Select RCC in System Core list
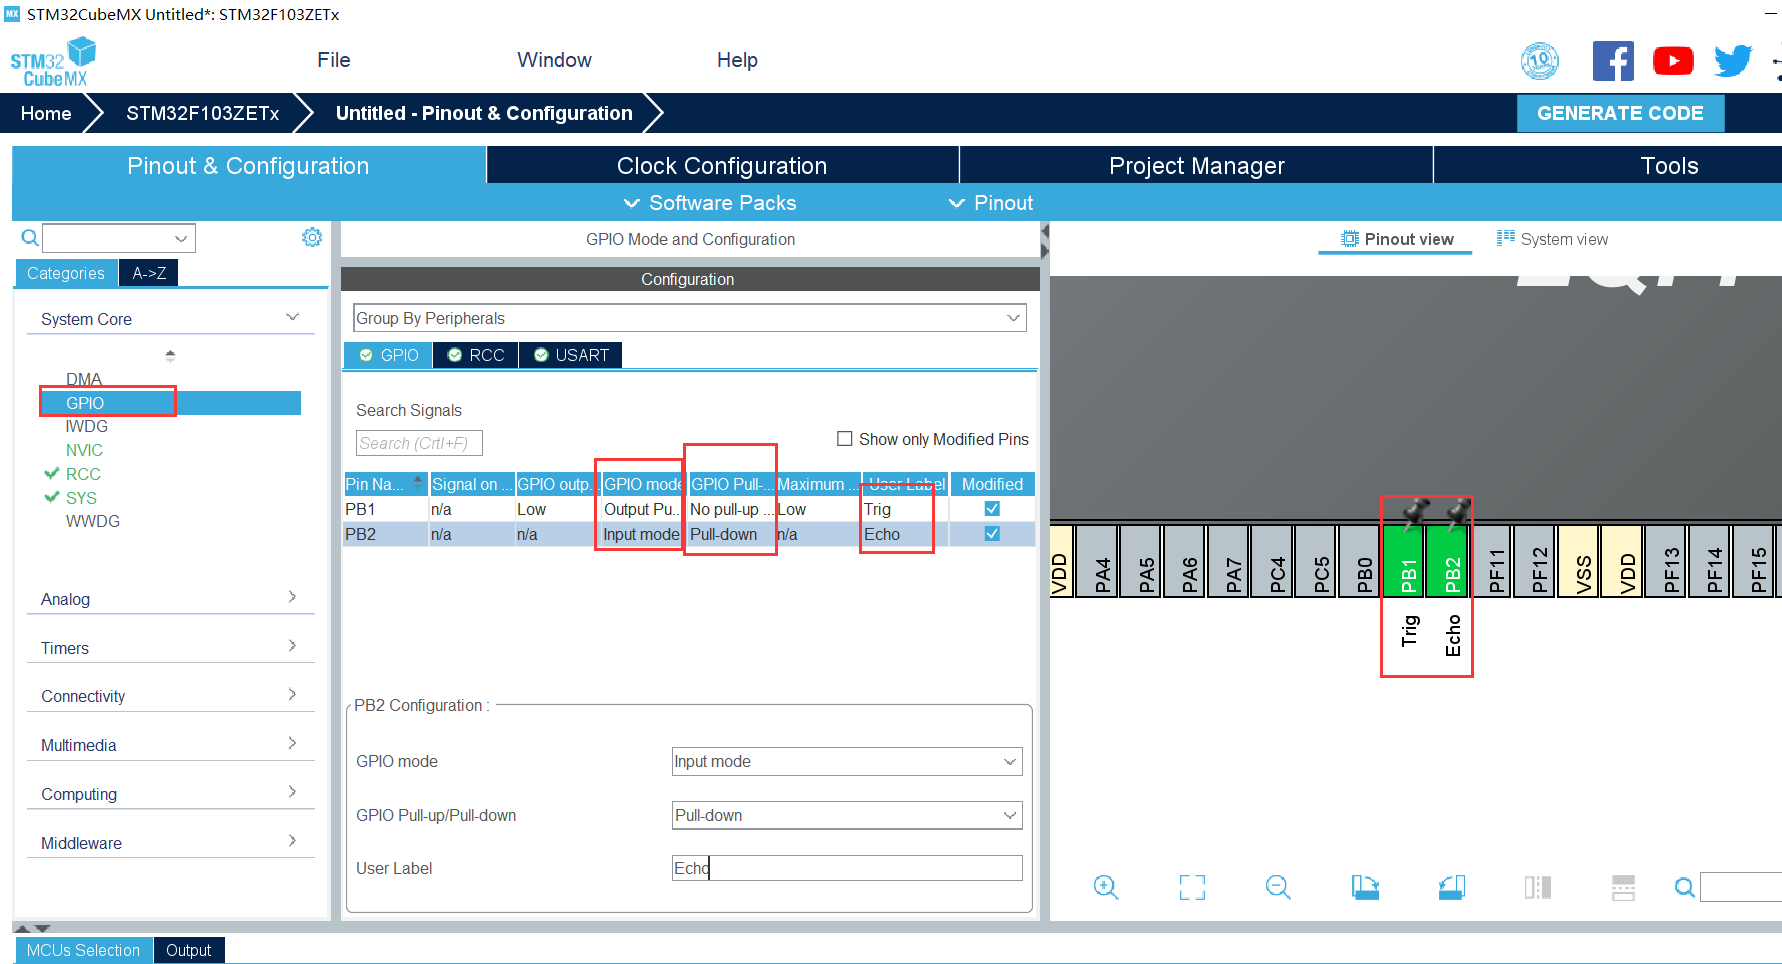 click(x=83, y=474)
